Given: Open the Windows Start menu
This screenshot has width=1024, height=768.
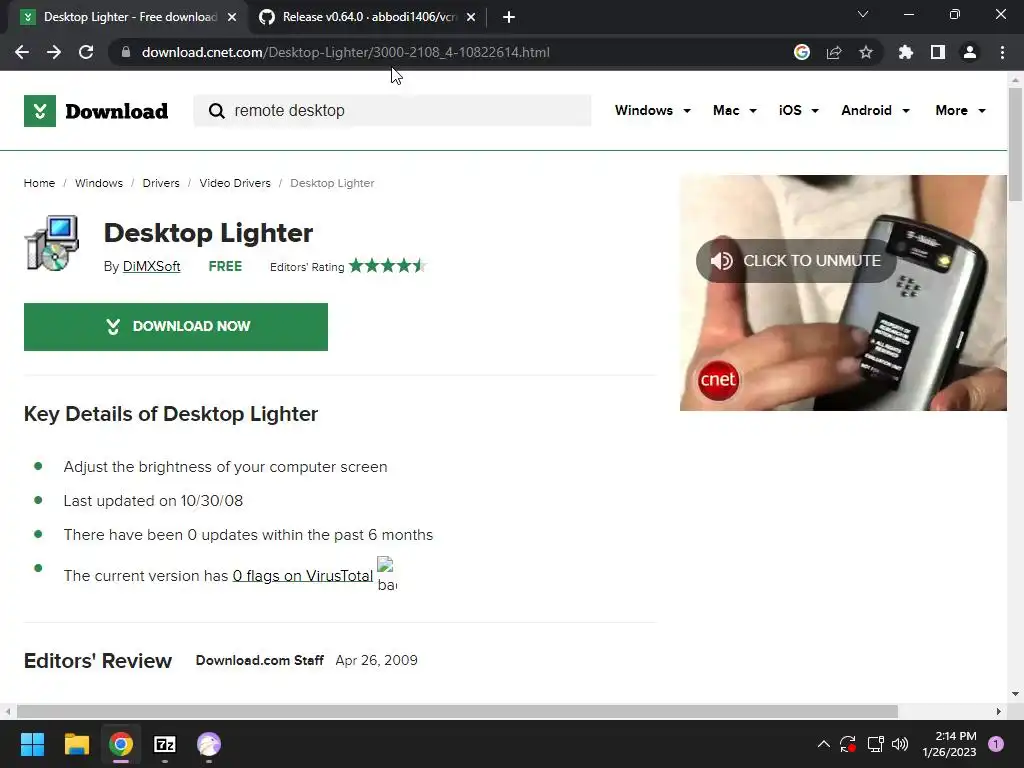Looking at the screenshot, I should 32,744.
